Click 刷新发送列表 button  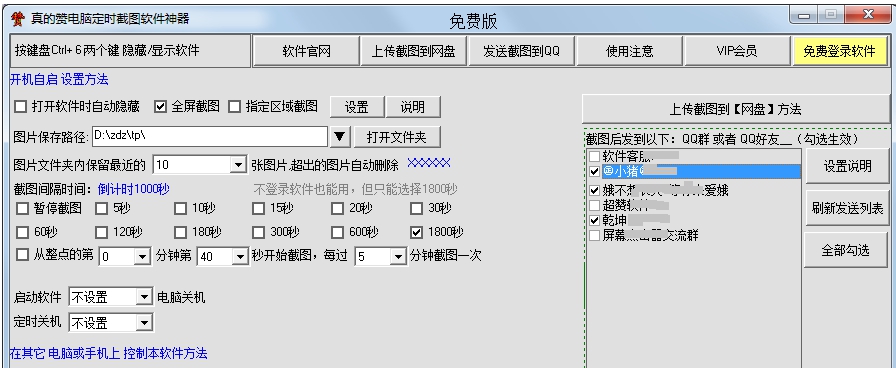click(x=847, y=208)
